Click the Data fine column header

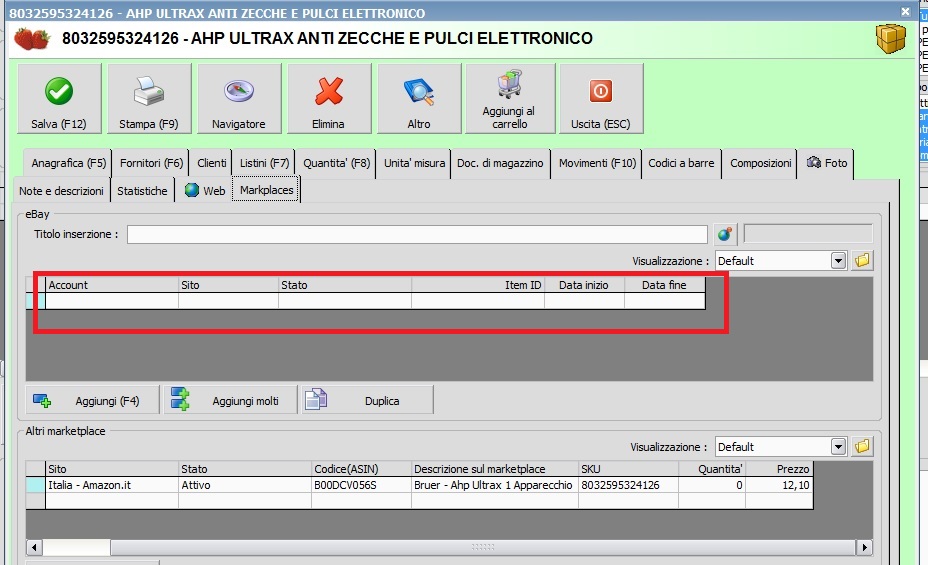point(665,285)
